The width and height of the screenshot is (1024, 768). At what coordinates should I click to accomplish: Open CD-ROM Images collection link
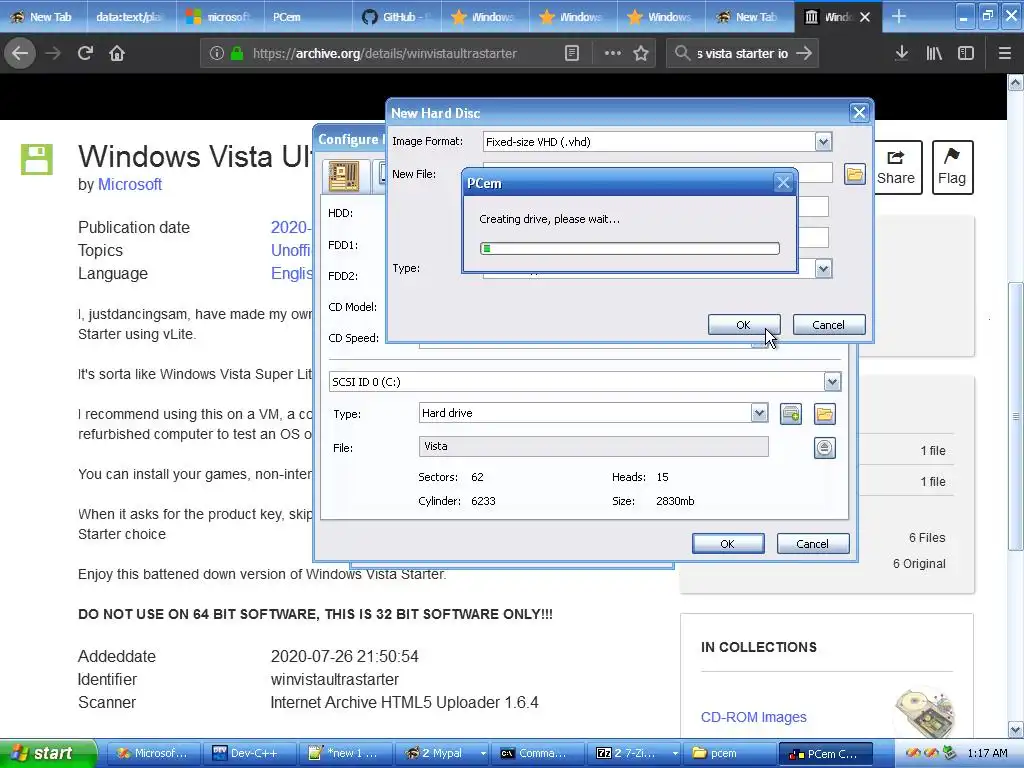point(753,717)
